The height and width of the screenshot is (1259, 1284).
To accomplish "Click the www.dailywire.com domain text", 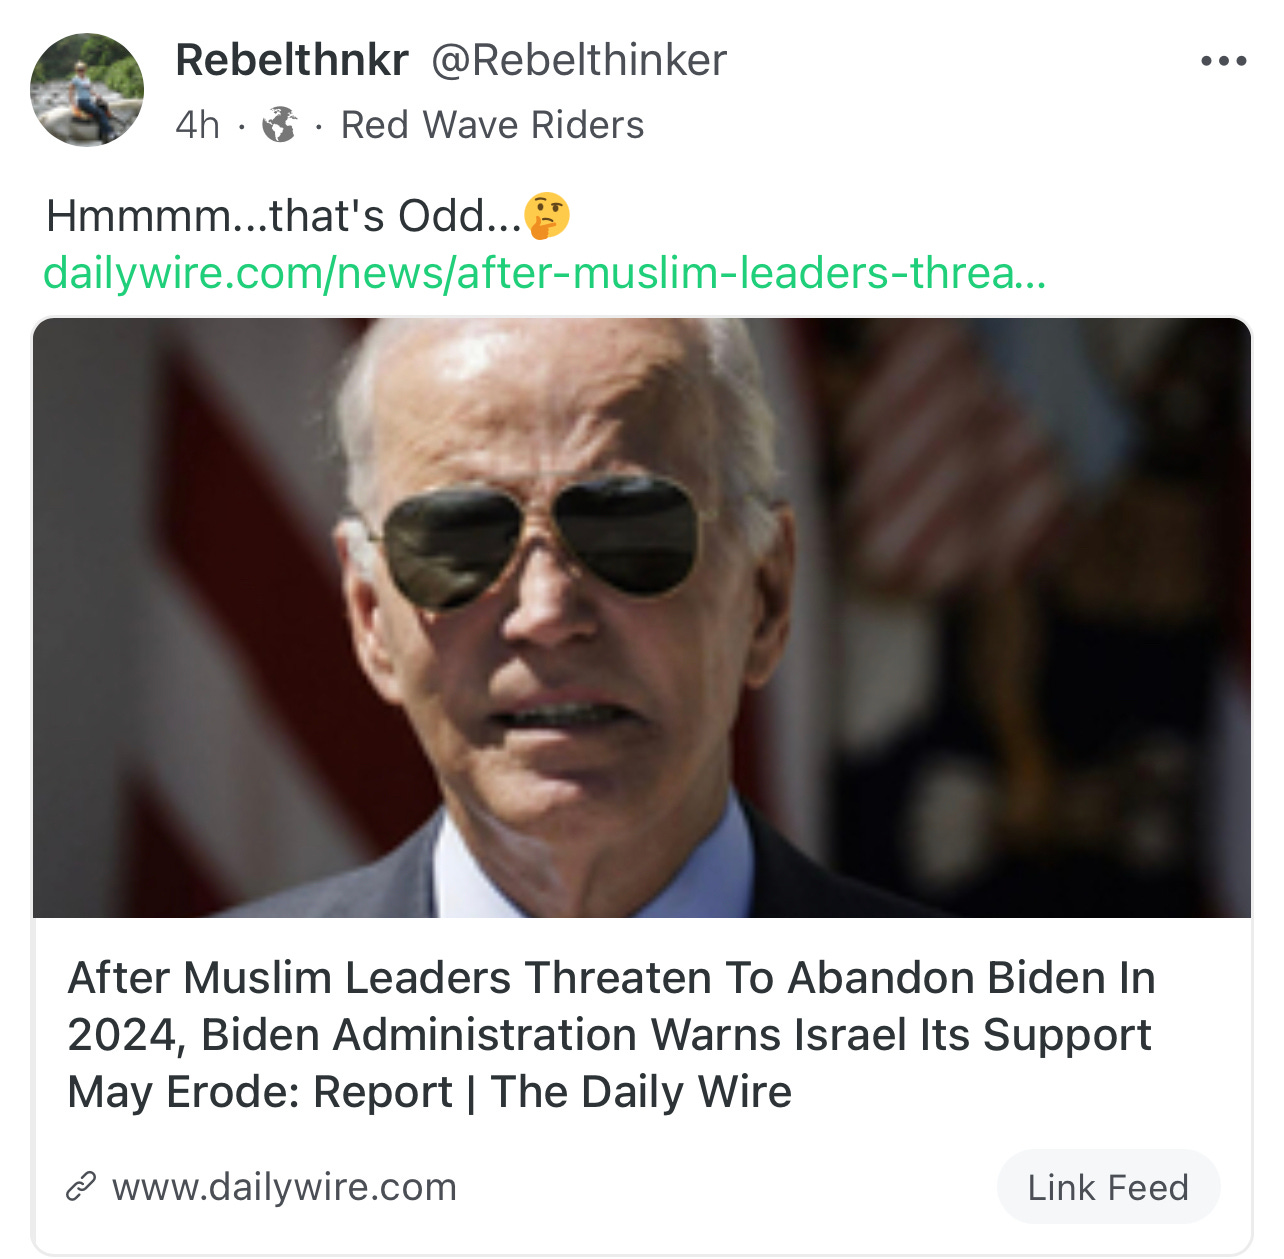I will 284,1187.
